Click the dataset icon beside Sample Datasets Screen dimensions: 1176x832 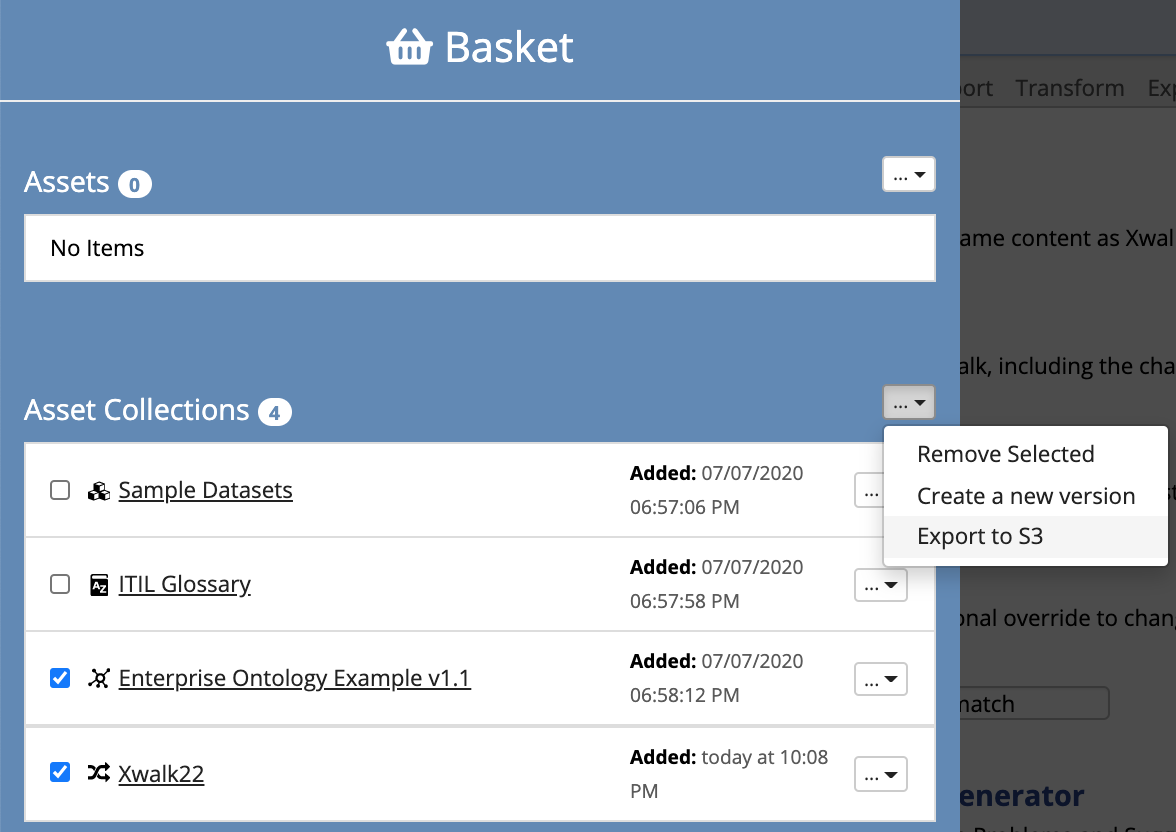pyautogui.click(x=99, y=490)
